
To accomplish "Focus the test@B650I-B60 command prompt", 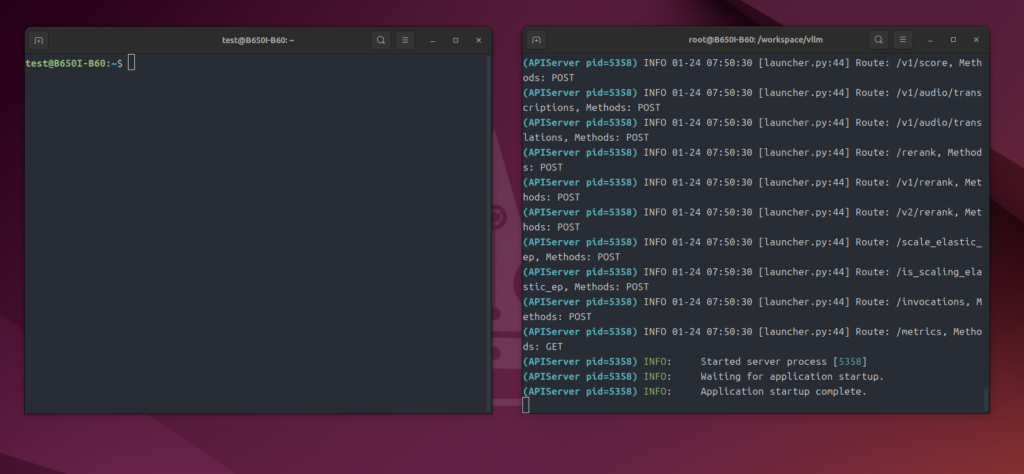I will pos(131,64).
